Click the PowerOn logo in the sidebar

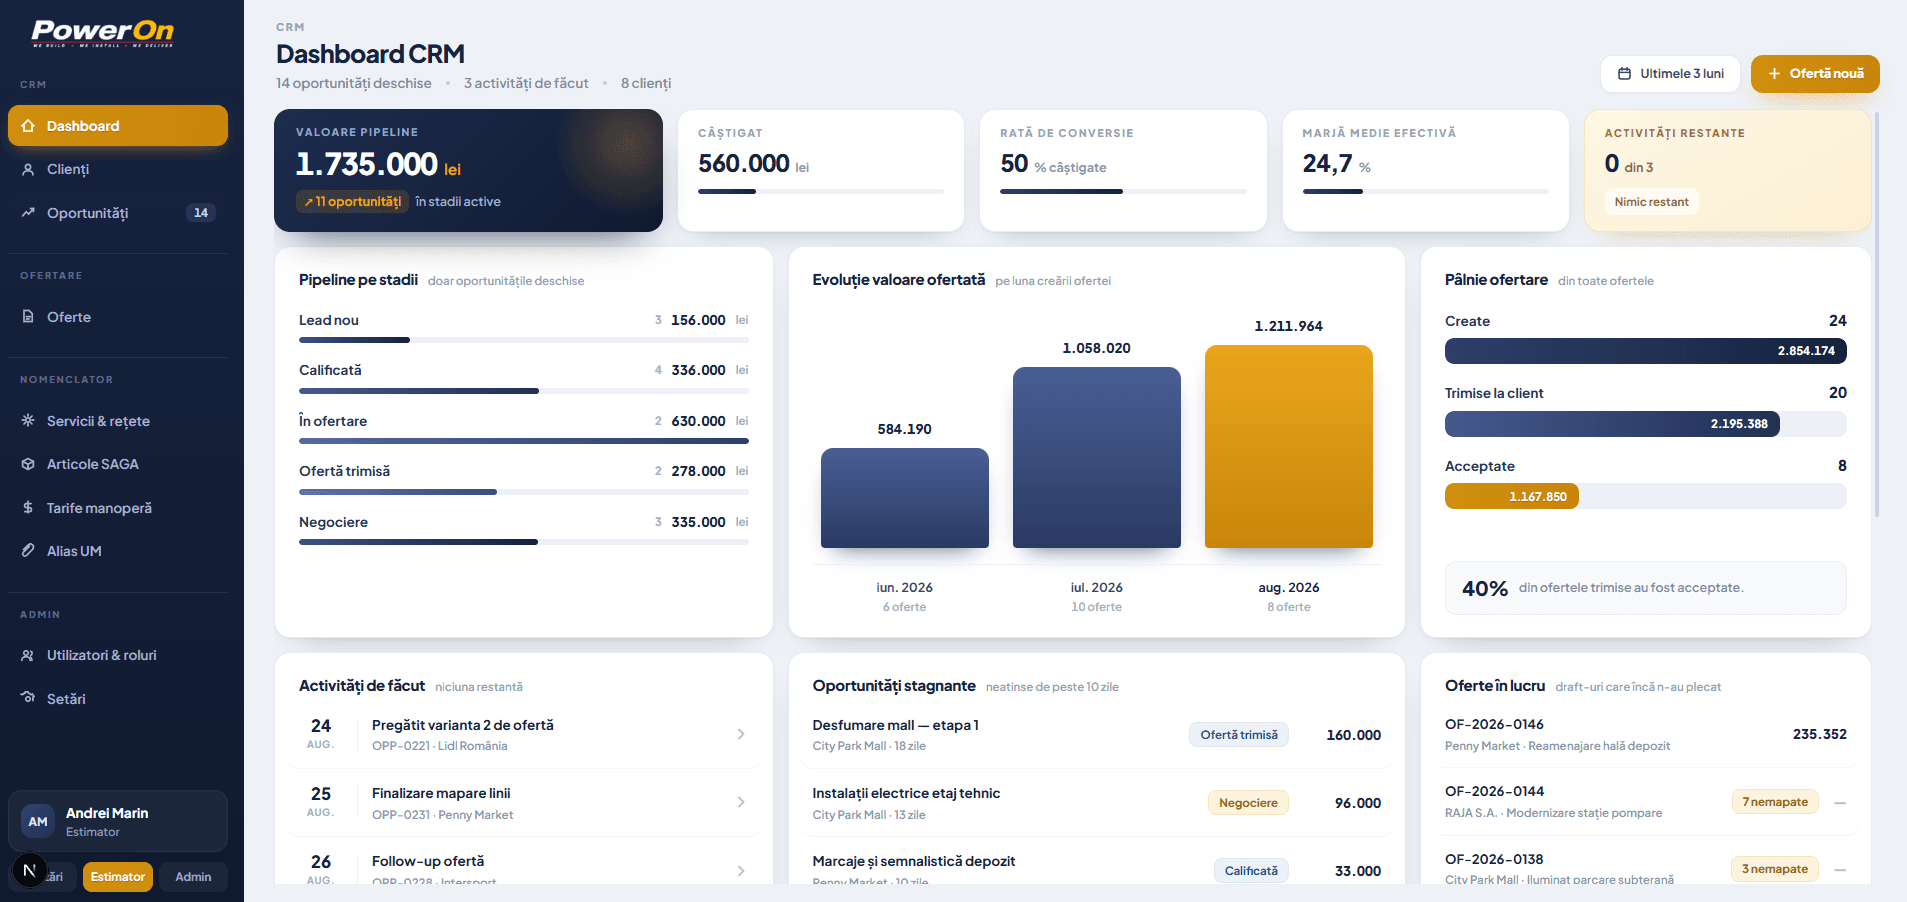pyautogui.click(x=102, y=33)
